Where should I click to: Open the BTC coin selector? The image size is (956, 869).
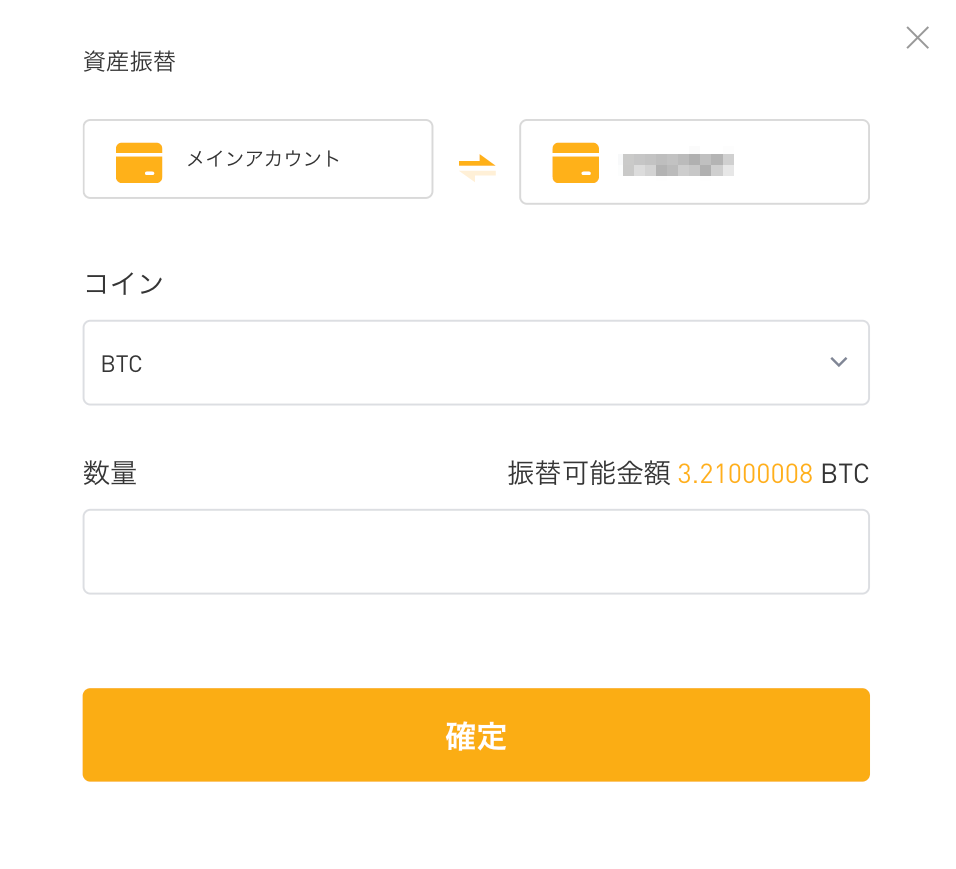point(476,363)
